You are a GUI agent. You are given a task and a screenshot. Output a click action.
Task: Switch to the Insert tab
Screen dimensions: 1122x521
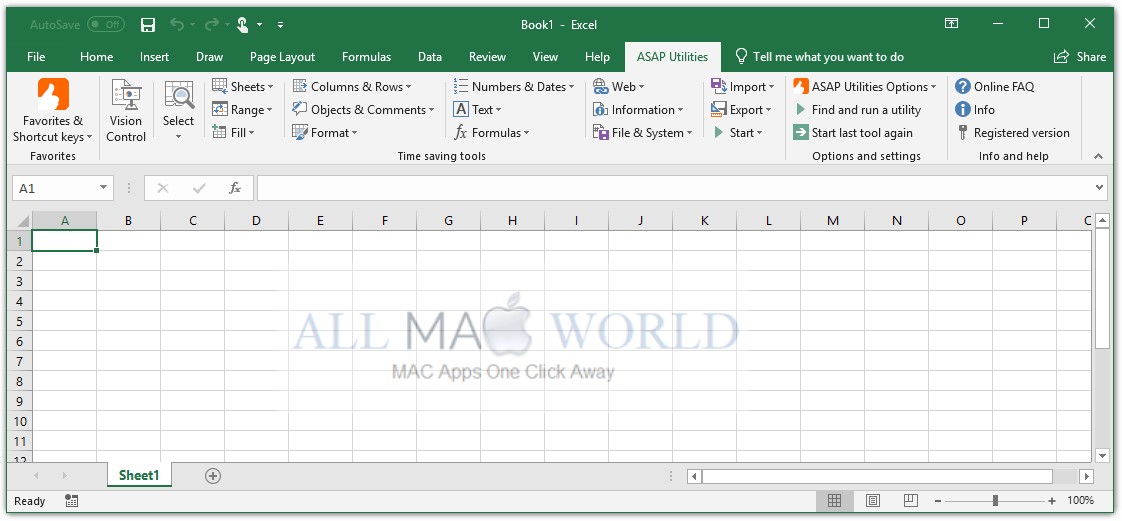155,57
